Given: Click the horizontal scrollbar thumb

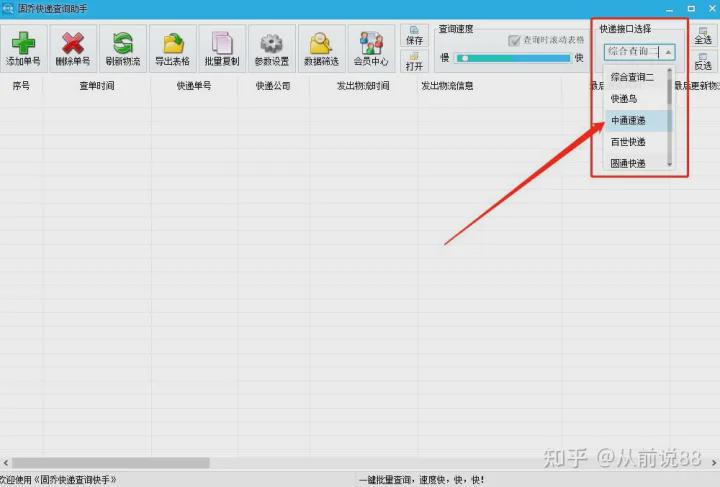Looking at the screenshot, I should click(x=111, y=462).
